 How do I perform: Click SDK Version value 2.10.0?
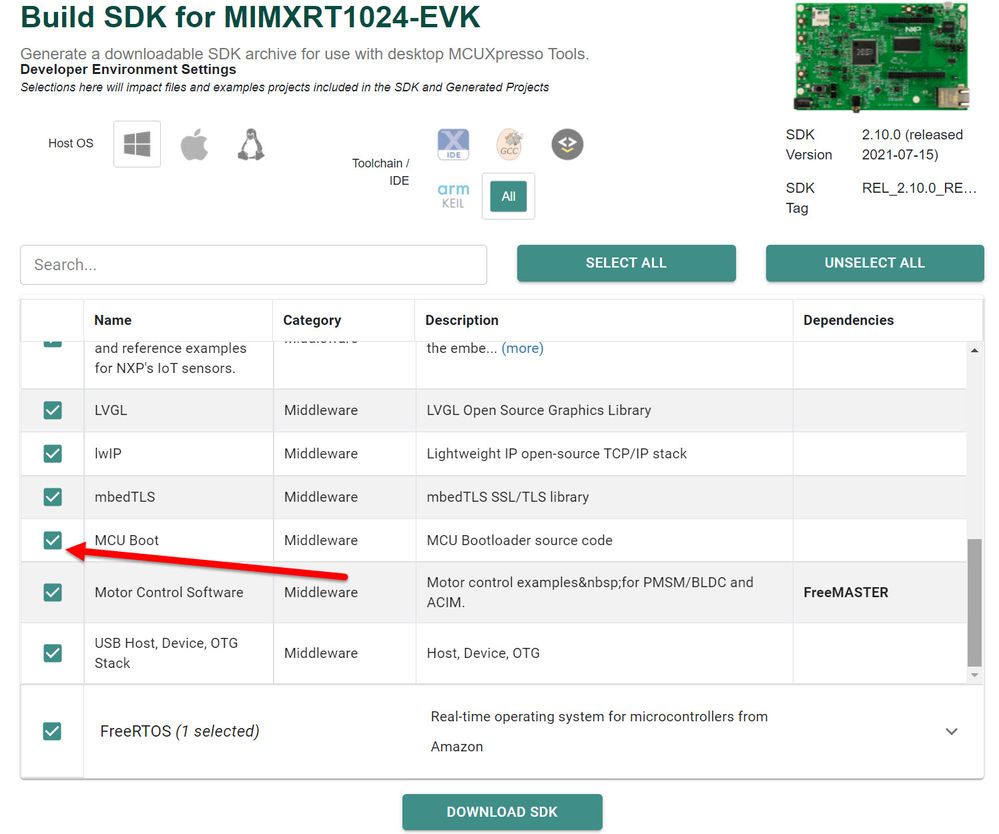click(x=912, y=145)
